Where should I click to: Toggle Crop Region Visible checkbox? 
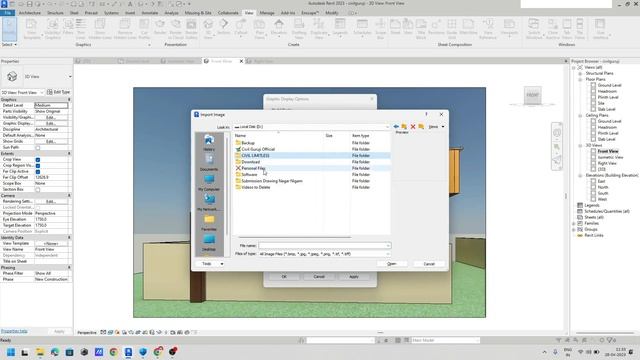[38, 166]
